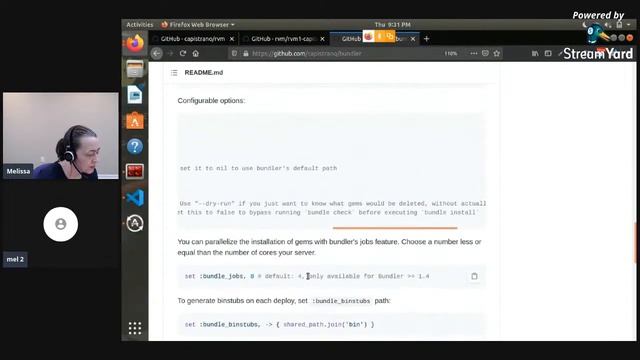This screenshot has height=360, width=640.
Task: Close the capistrano/rvm tab
Action: [x=232, y=39]
